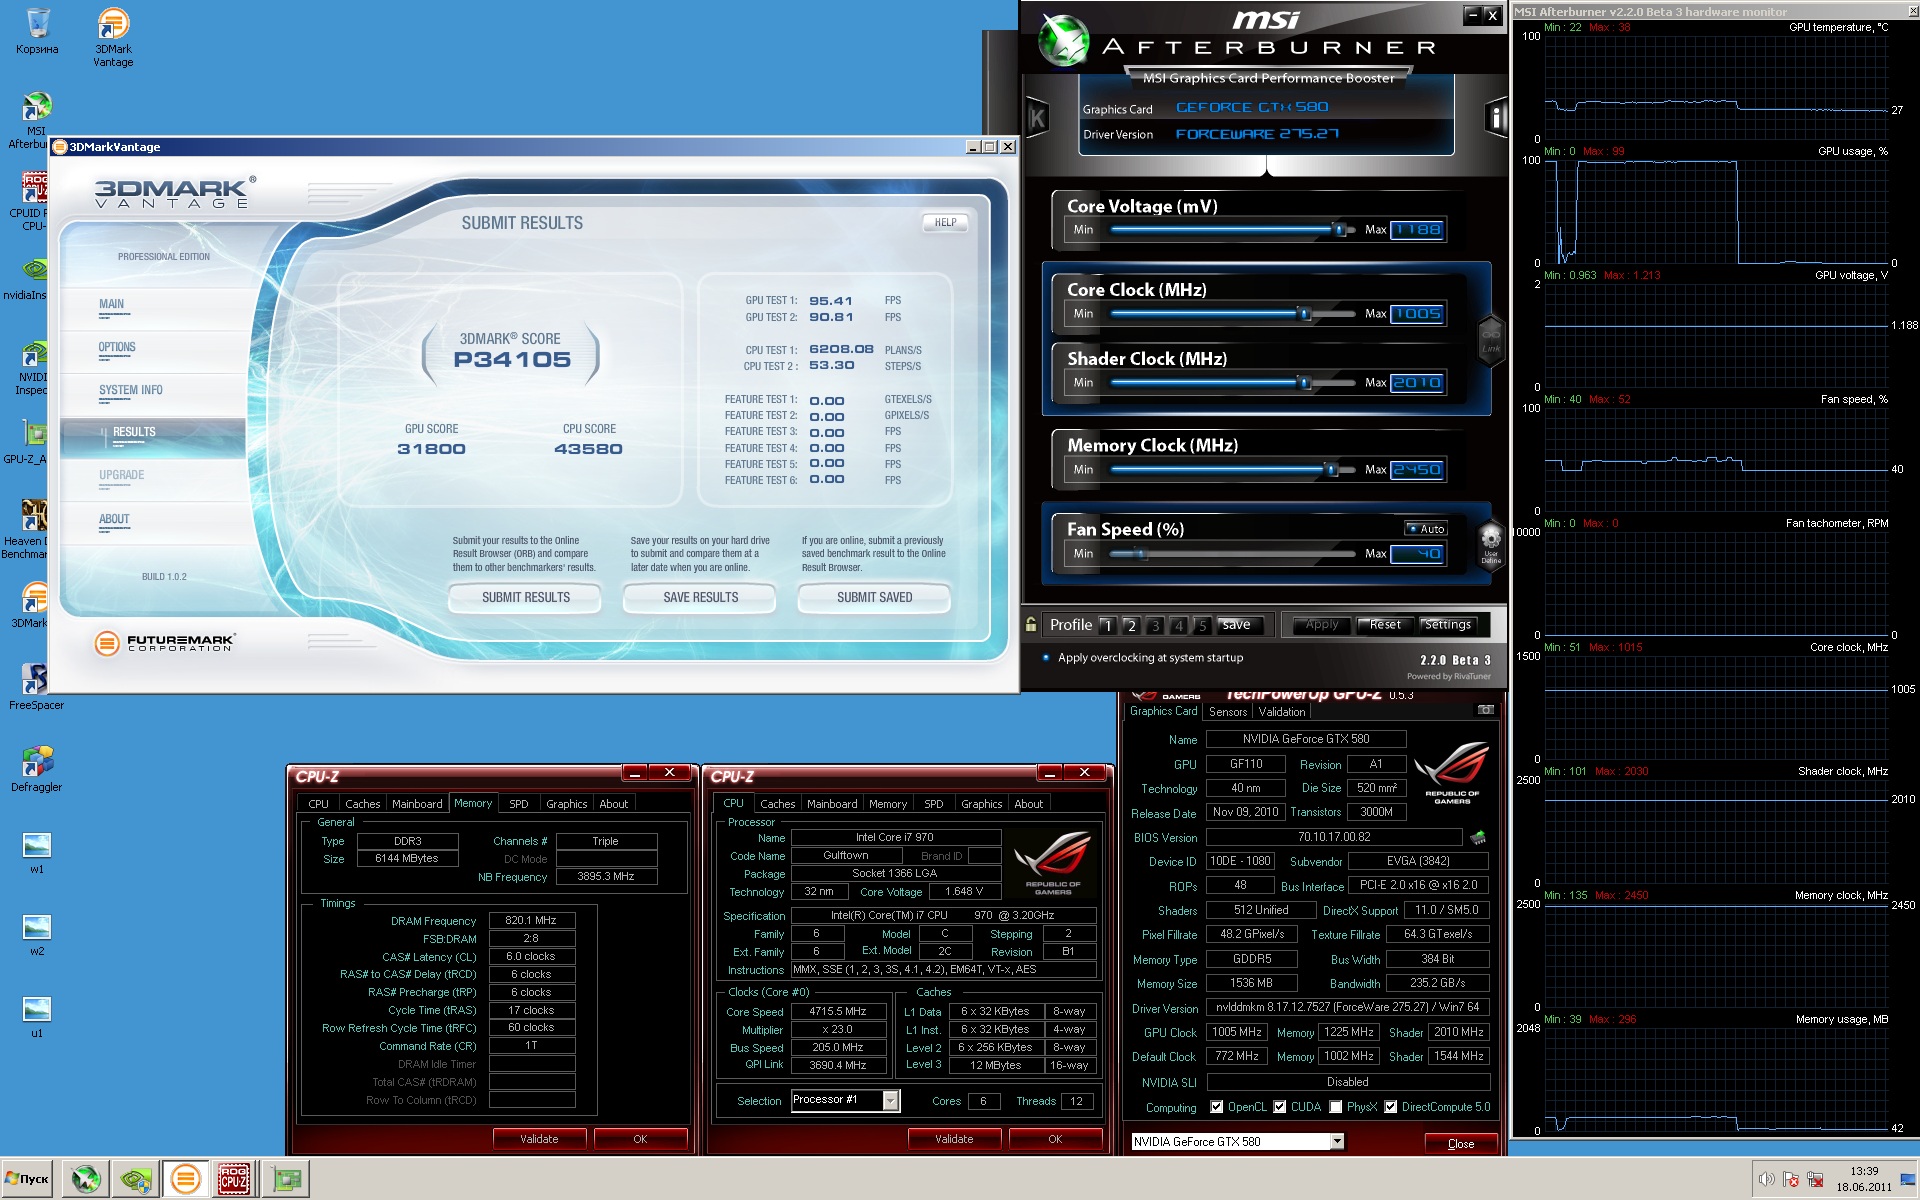
Task: Open SYSTEM INFO in 3DMark Vantage sidebar
Action: (131, 391)
